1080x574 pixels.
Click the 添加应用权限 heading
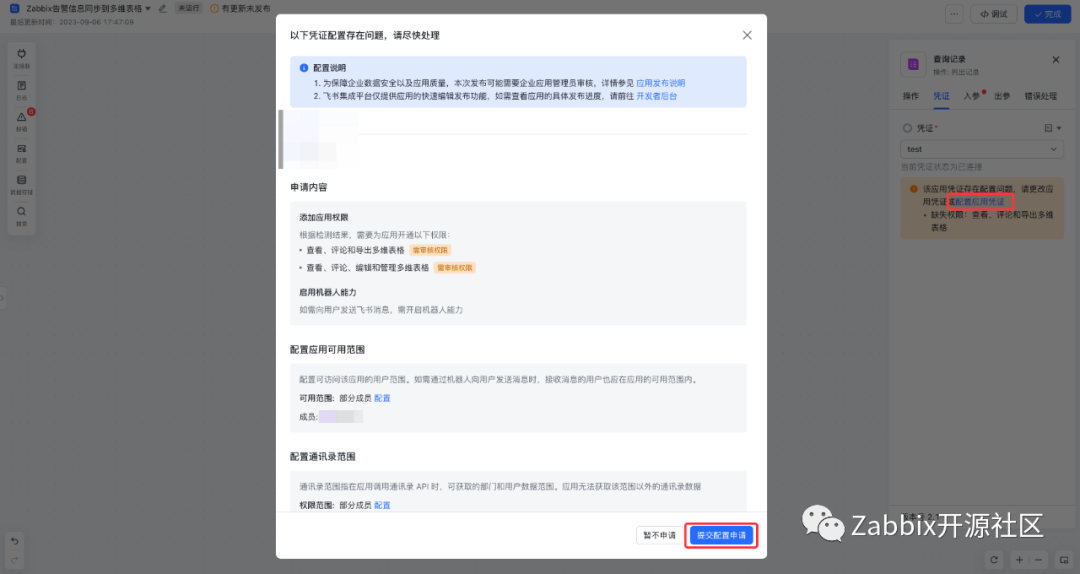point(324,217)
